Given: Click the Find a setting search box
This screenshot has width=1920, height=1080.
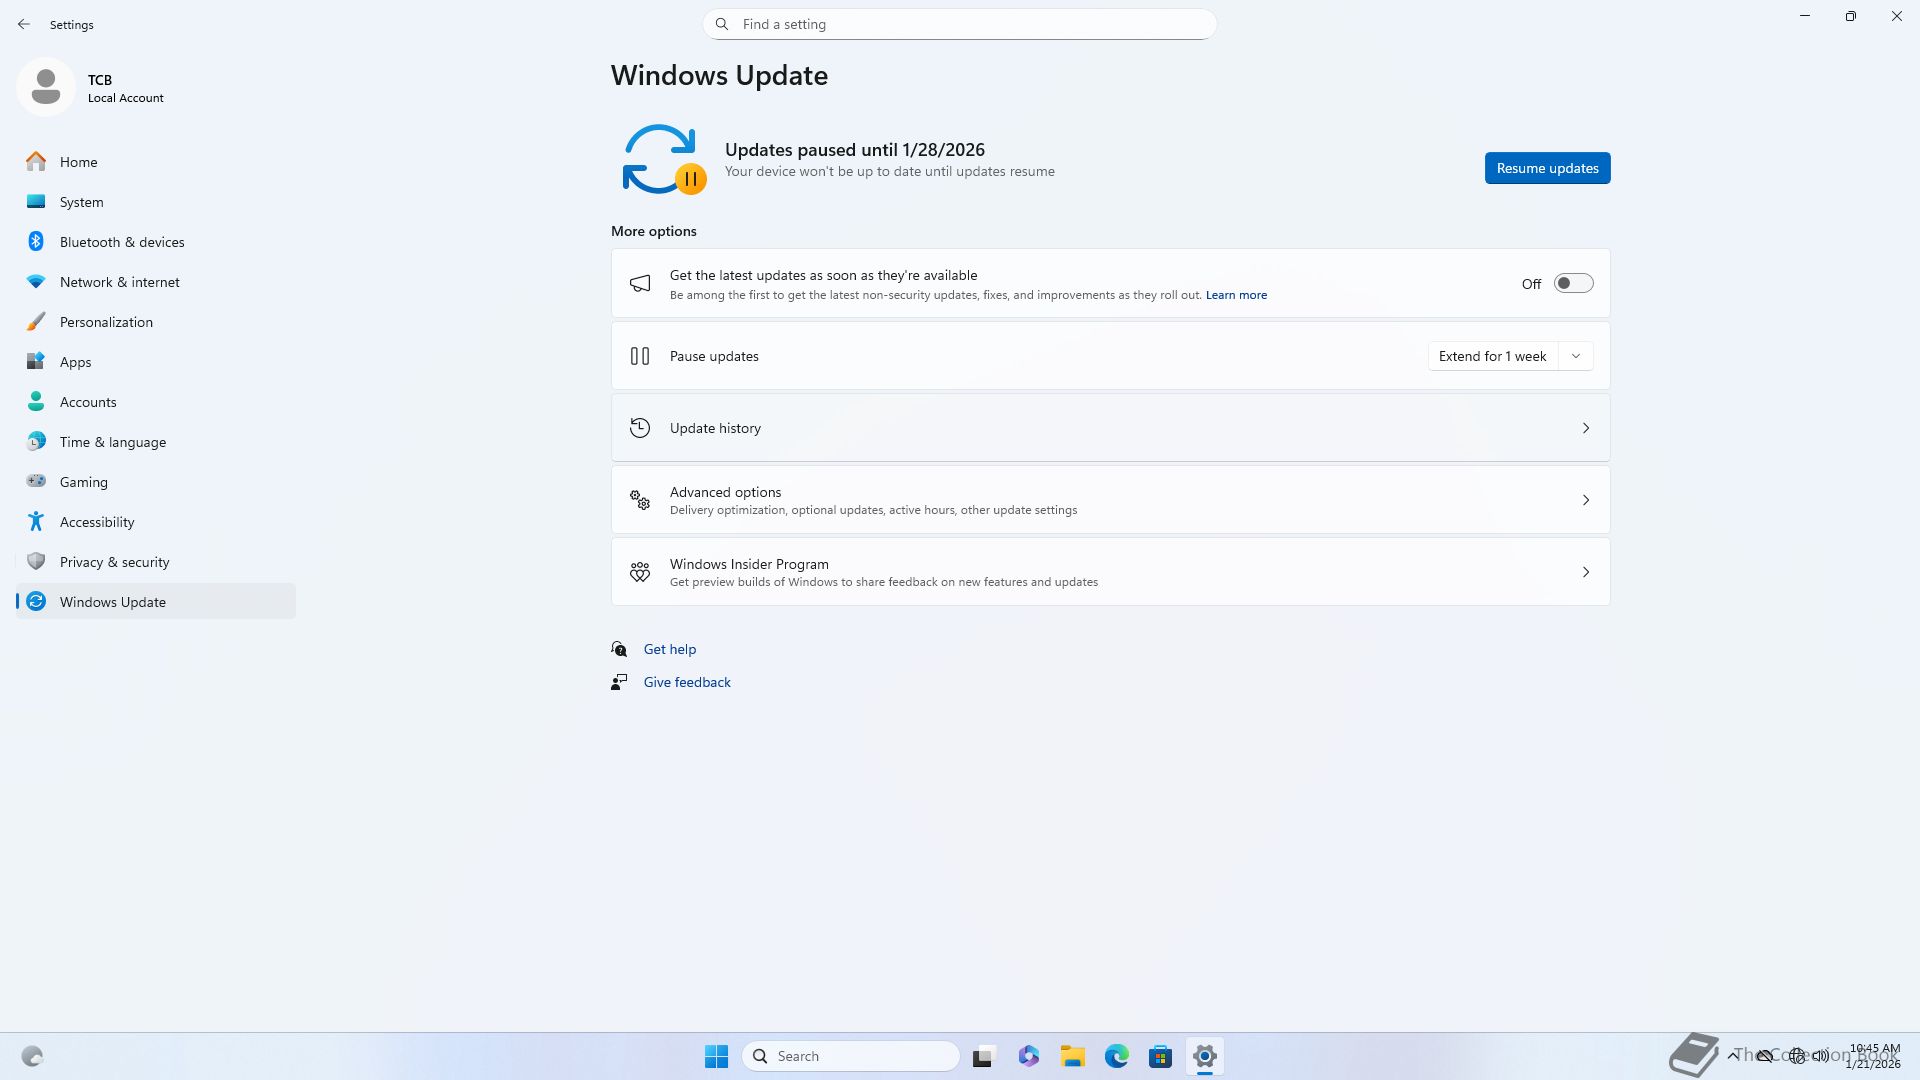Looking at the screenshot, I should tap(960, 24).
